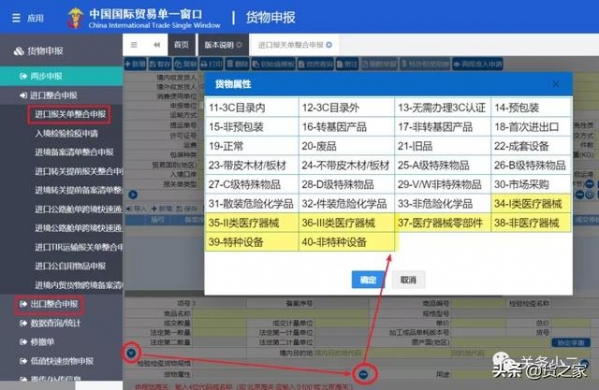
Task: Click the blue button next to 原产国(地区)
Action: coord(571,343)
